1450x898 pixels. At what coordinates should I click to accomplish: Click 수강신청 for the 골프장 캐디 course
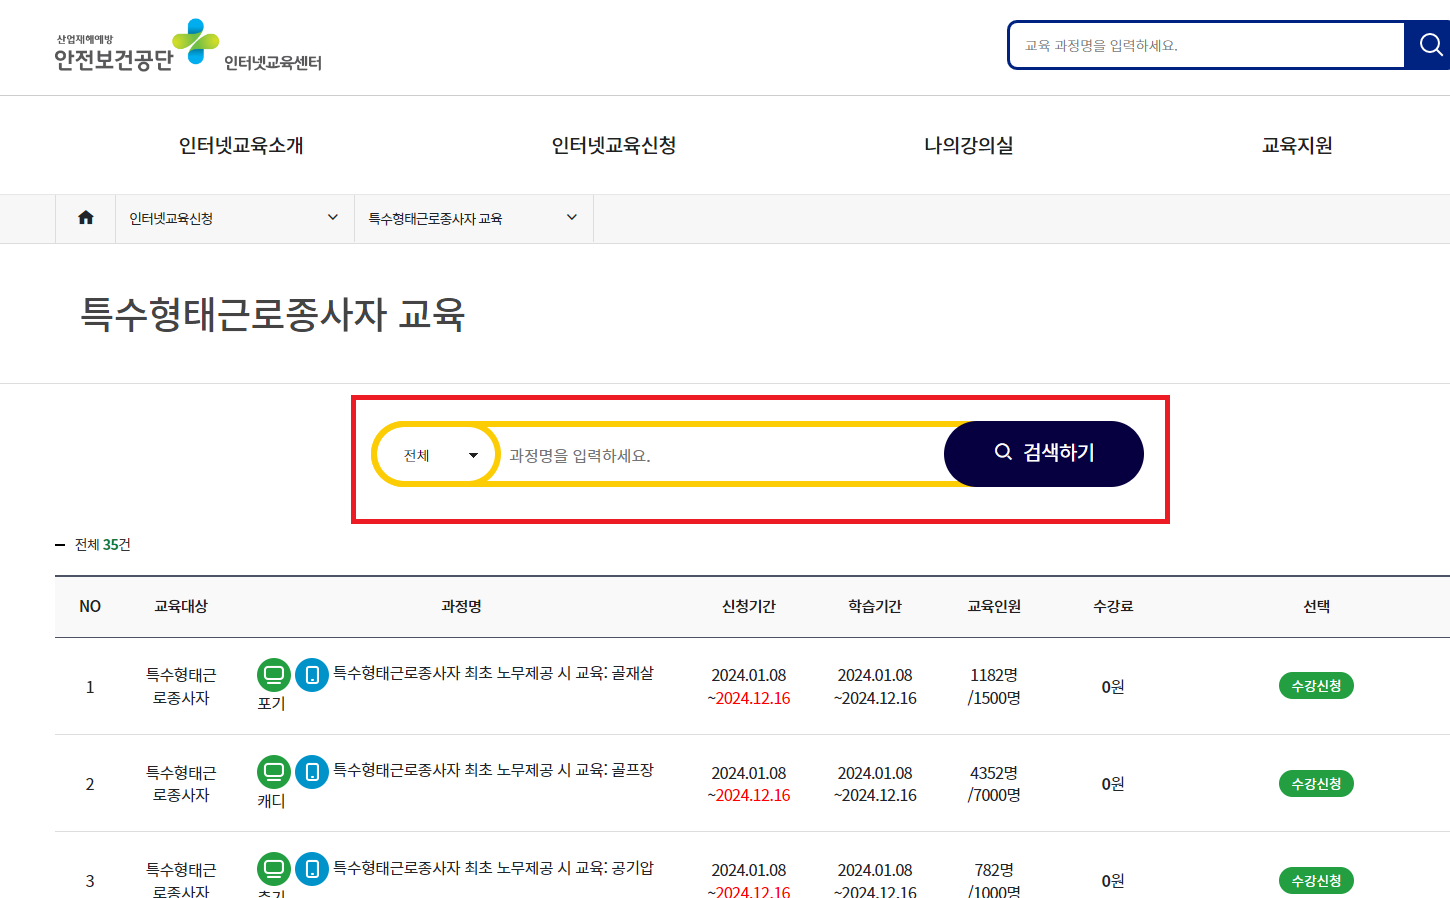pos(1316,784)
